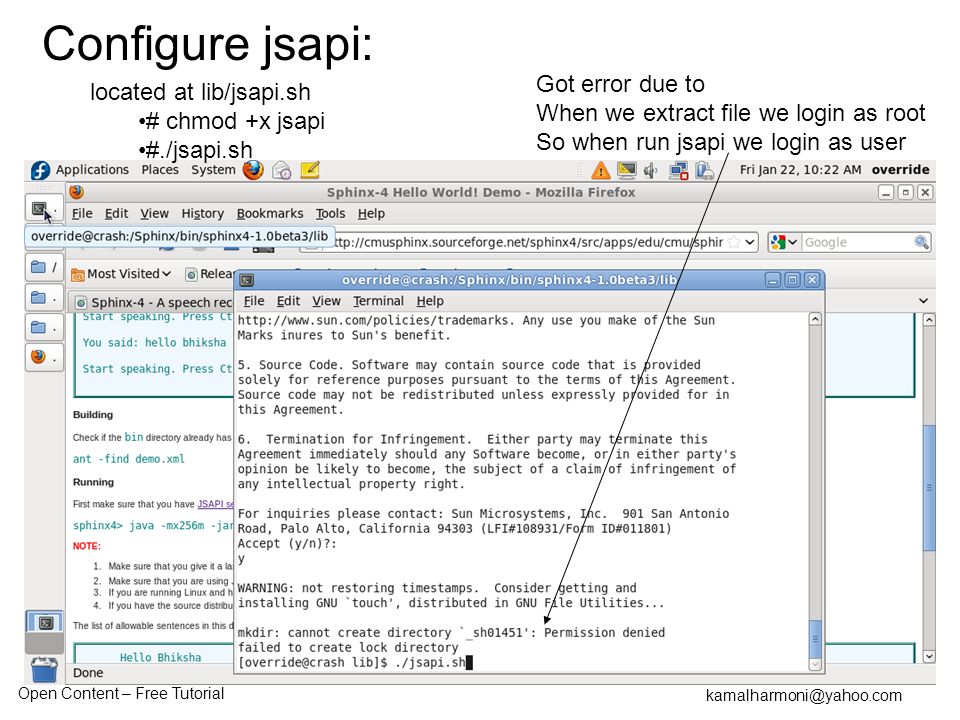The image size is (960, 720).
Task: Launch the Evolution mail launcher icon
Action: click(x=282, y=170)
